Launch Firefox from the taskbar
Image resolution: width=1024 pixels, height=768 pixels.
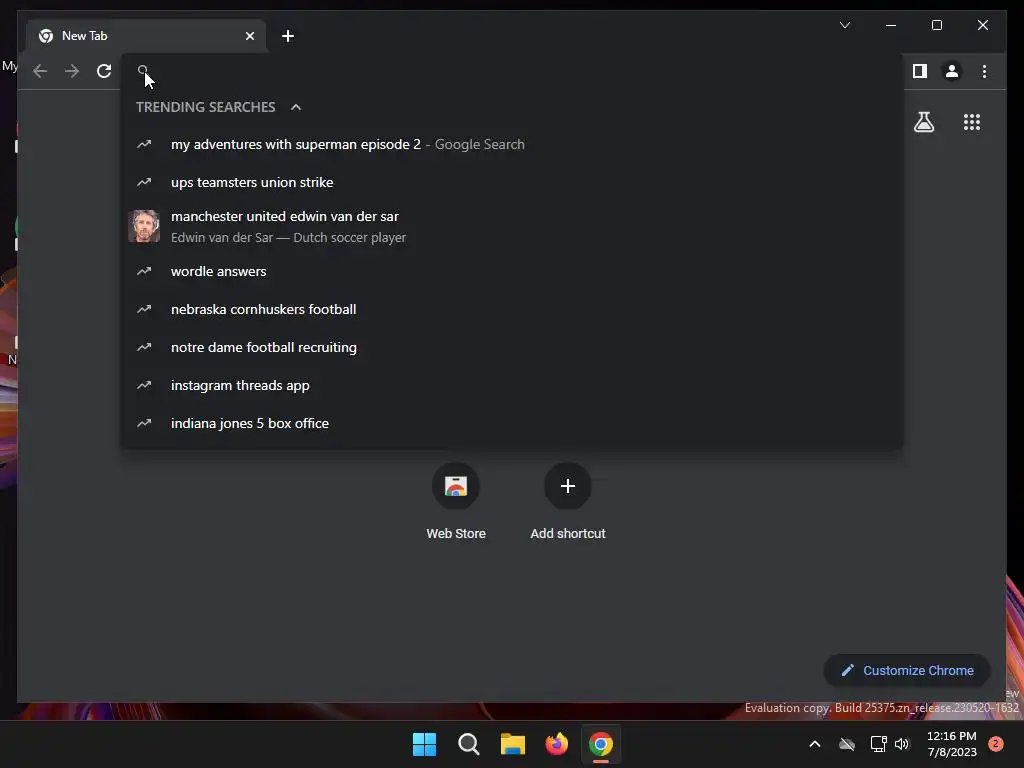pyautogui.click(x=556, y=744)
